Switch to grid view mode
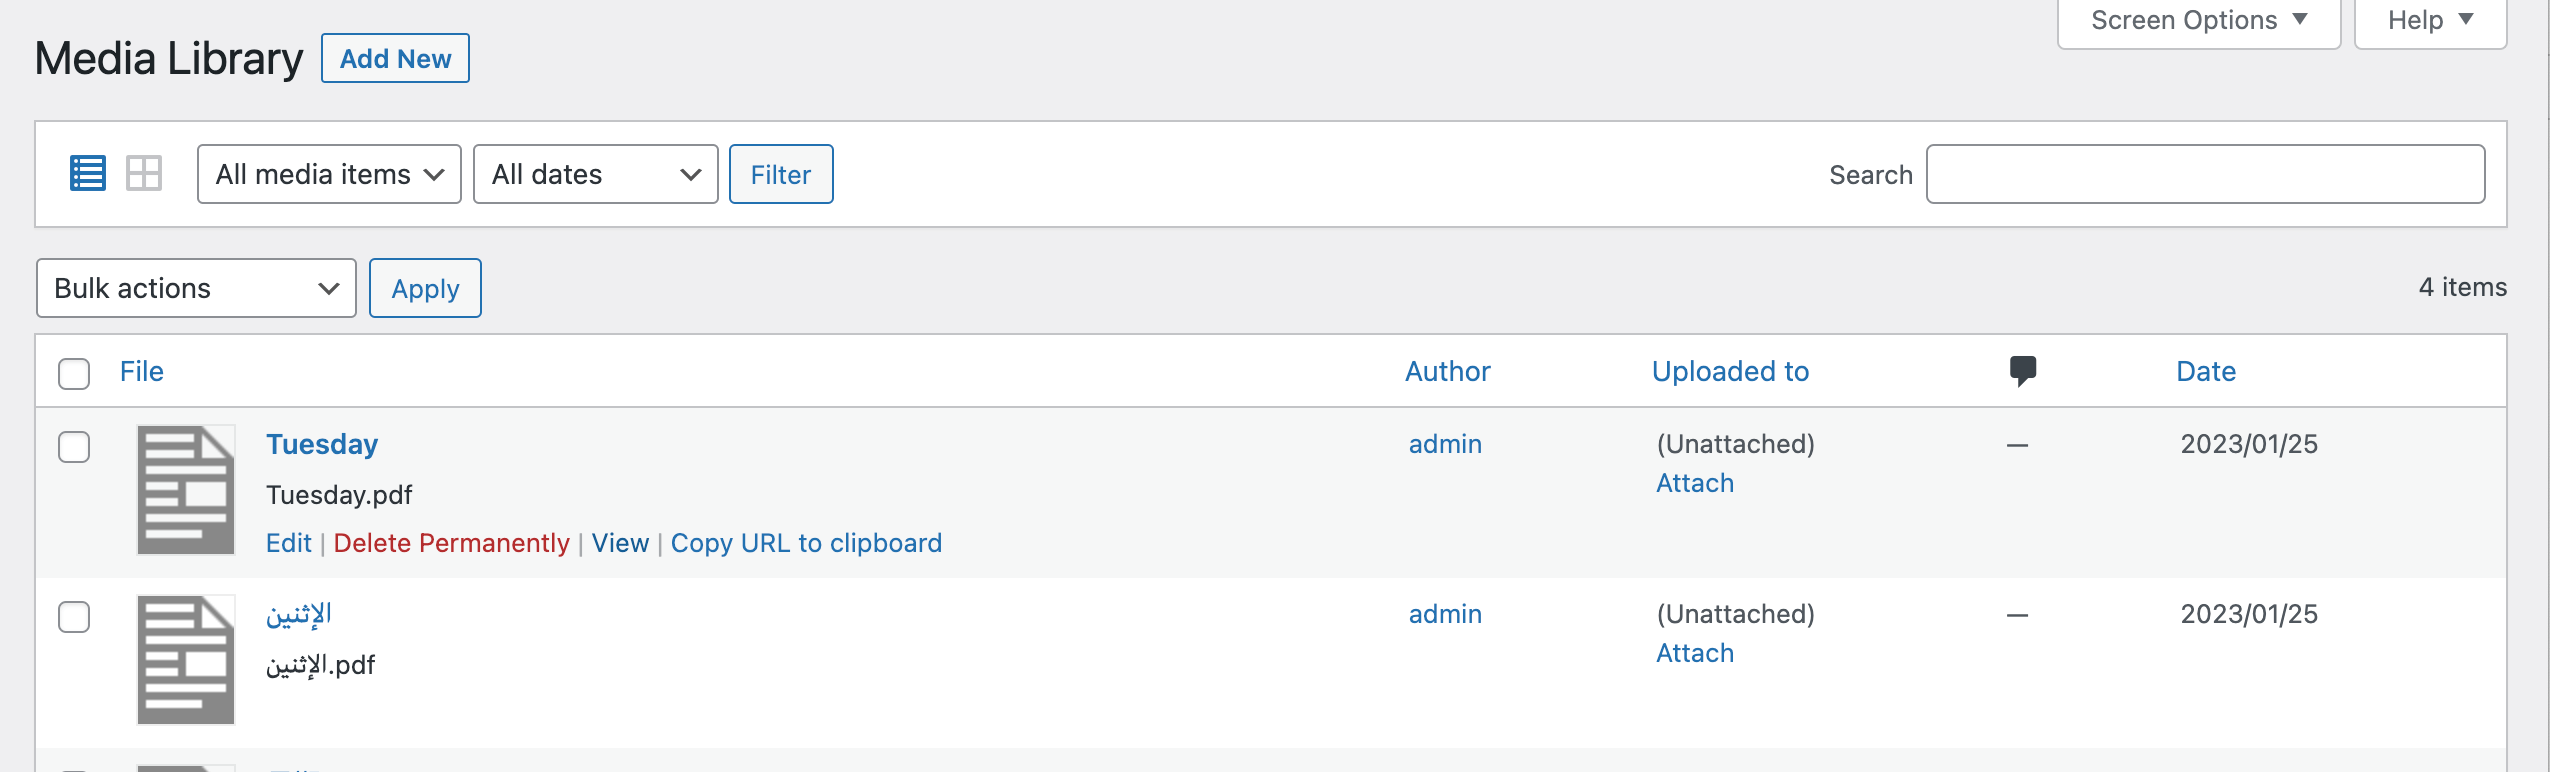This screenshot has width=2550, height=772. (144, 174)
